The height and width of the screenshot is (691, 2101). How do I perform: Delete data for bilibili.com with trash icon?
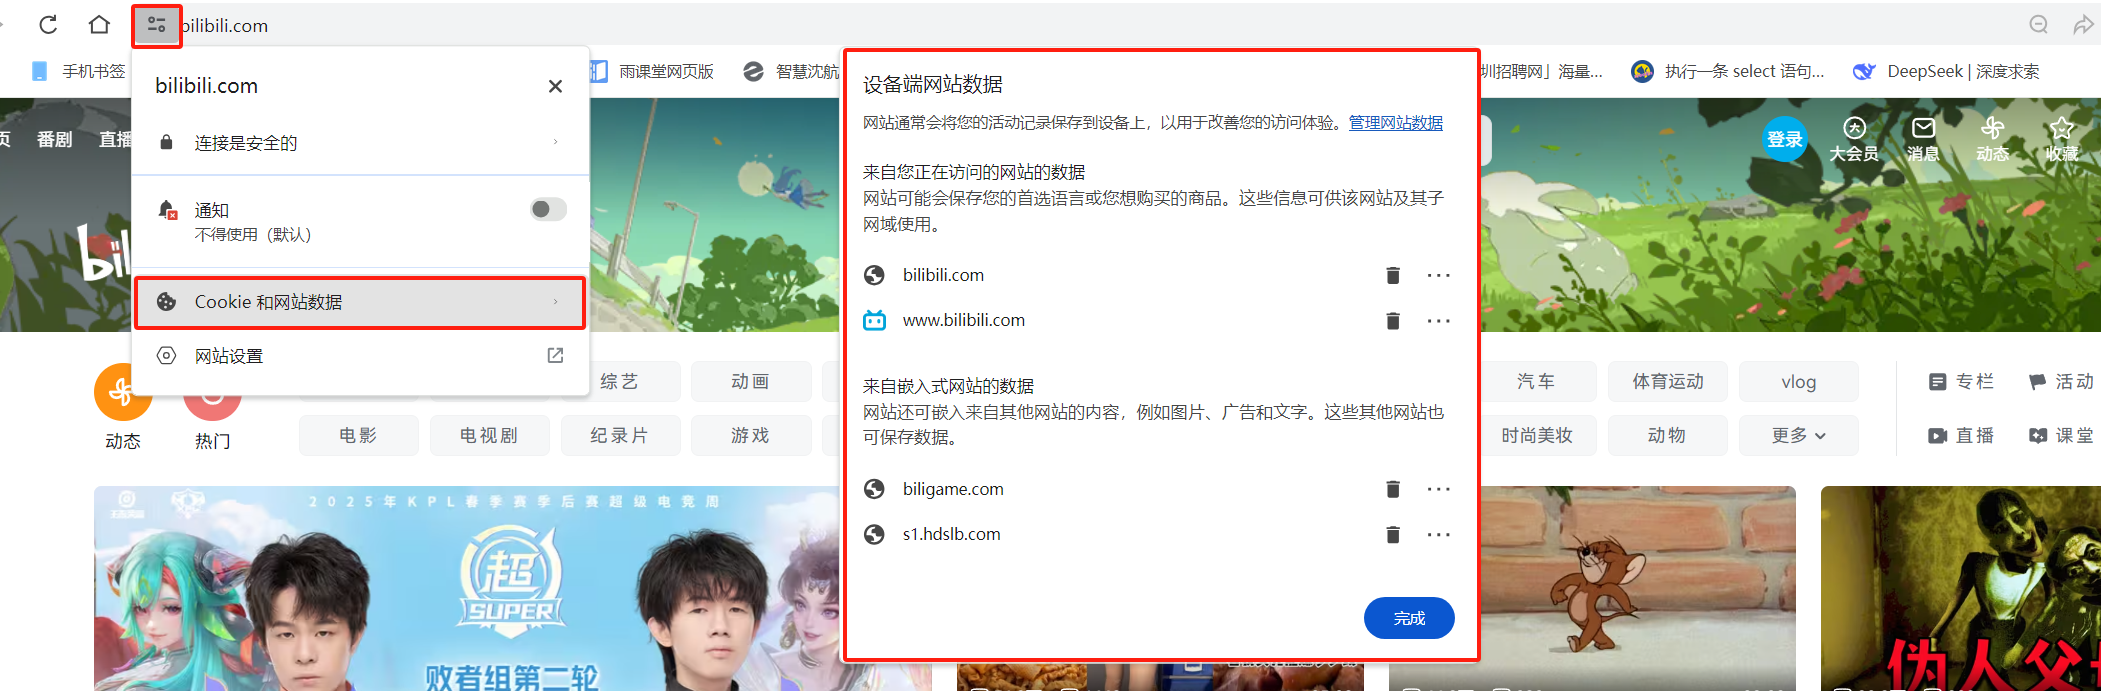pos(1392,275)
